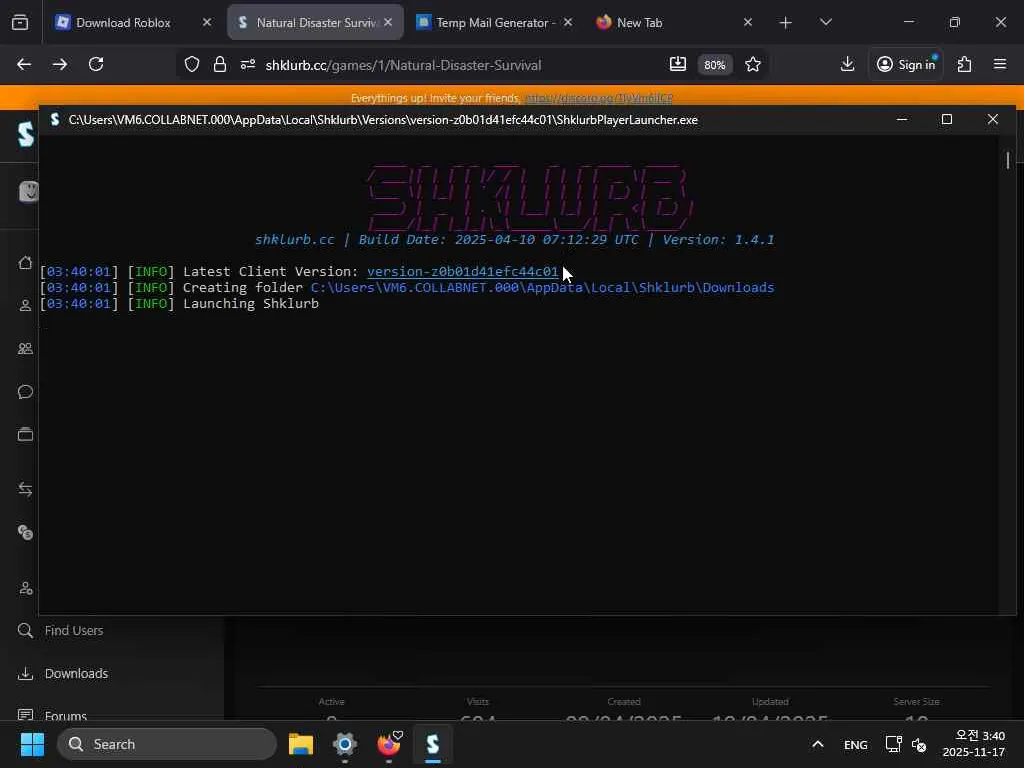Click the Shklurb logo in sidebar
Image resolution: width=1024 pixels, height=768 pixels.
[25, 135]
